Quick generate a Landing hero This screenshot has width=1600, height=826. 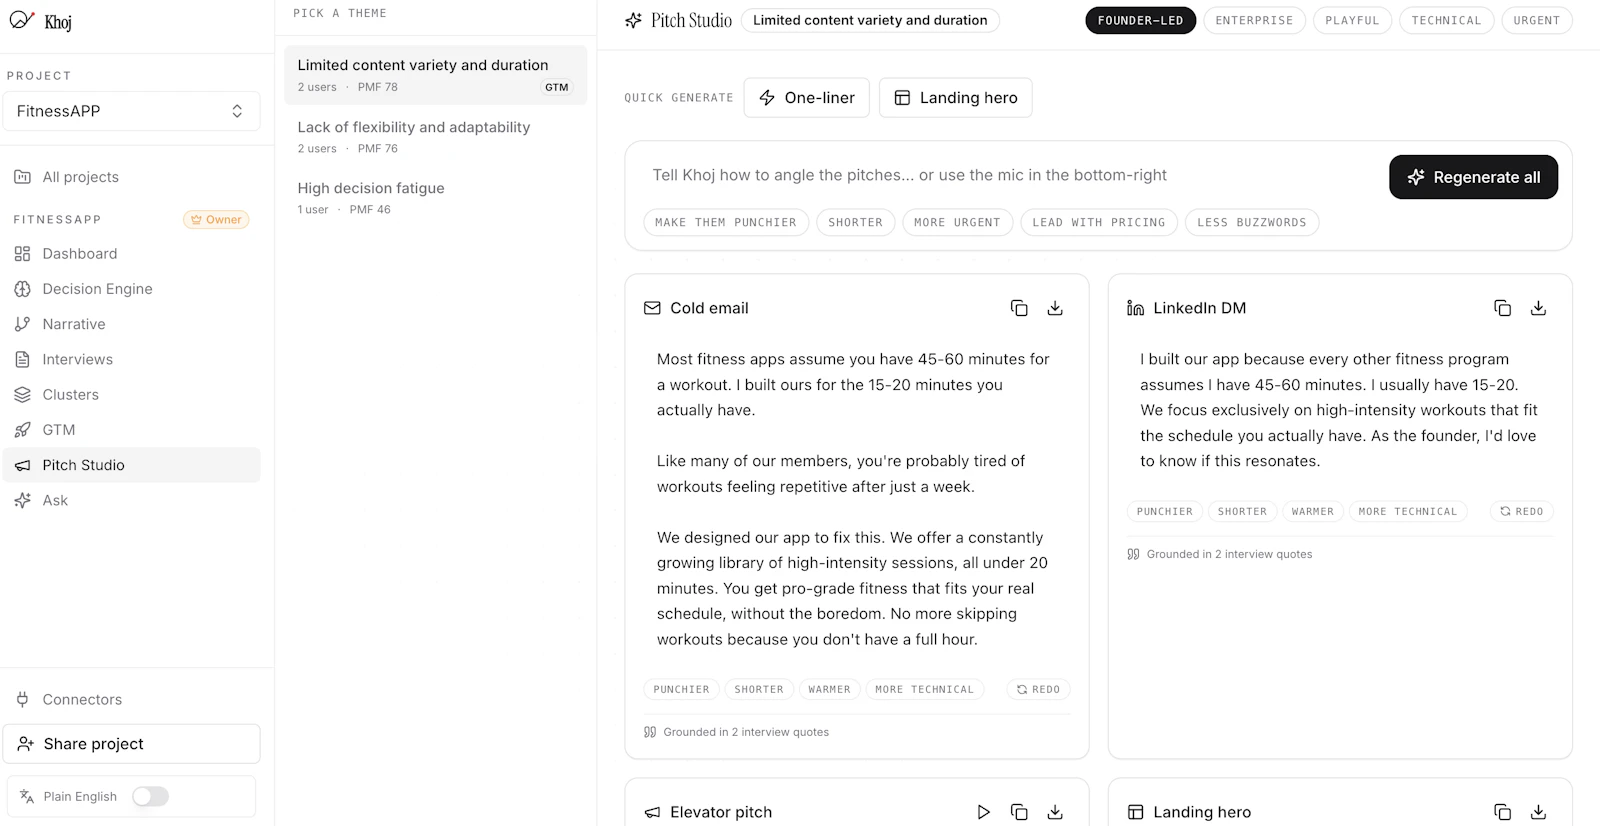tap(955, 98)
